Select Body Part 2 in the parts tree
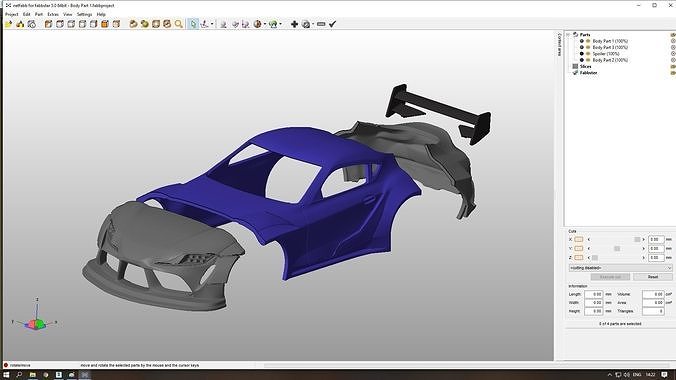The width and height of the screenshot is (676, 380). (x=610, y=60)
